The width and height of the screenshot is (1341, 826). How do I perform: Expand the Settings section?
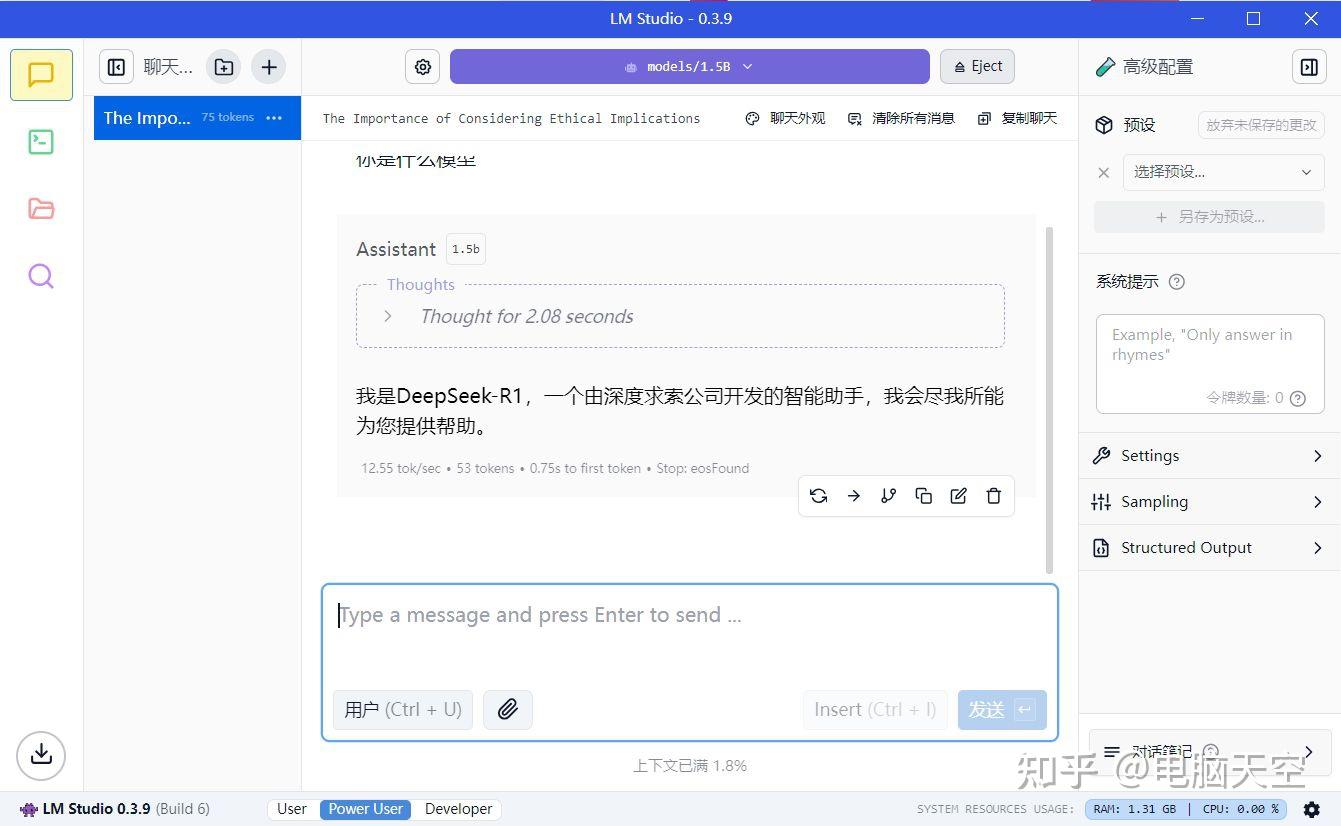tap(1209, 456)
